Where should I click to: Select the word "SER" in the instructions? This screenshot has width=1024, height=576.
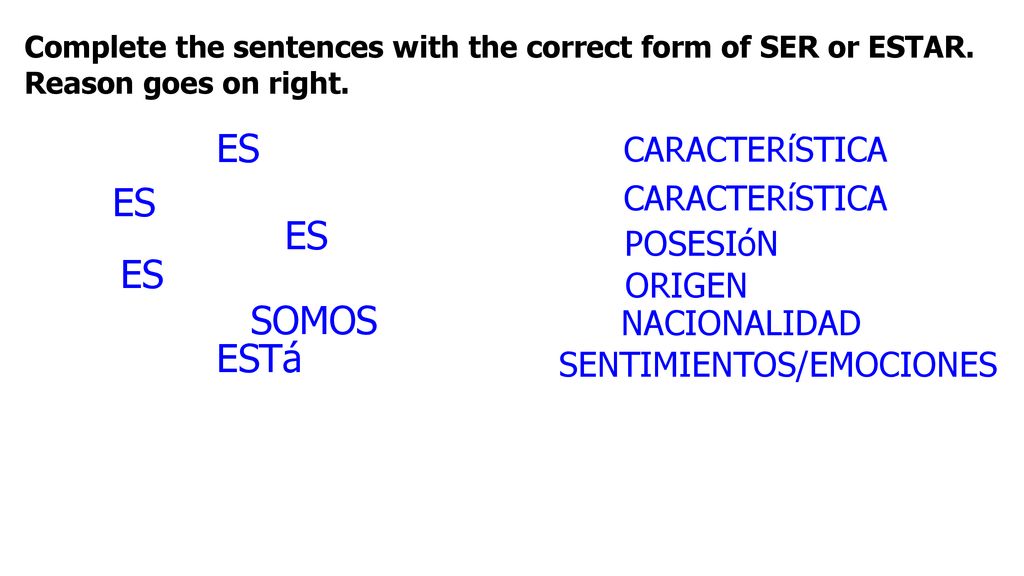(789, 47)
